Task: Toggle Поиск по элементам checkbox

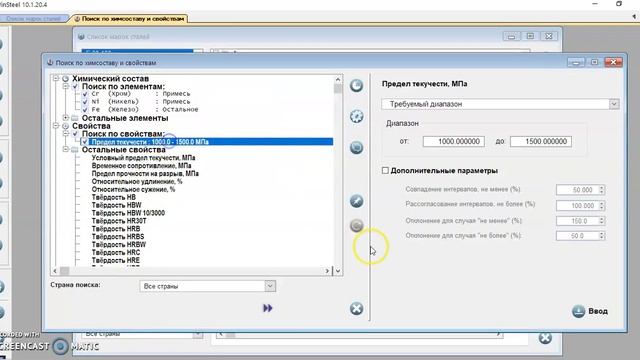Action: (75, 87)
